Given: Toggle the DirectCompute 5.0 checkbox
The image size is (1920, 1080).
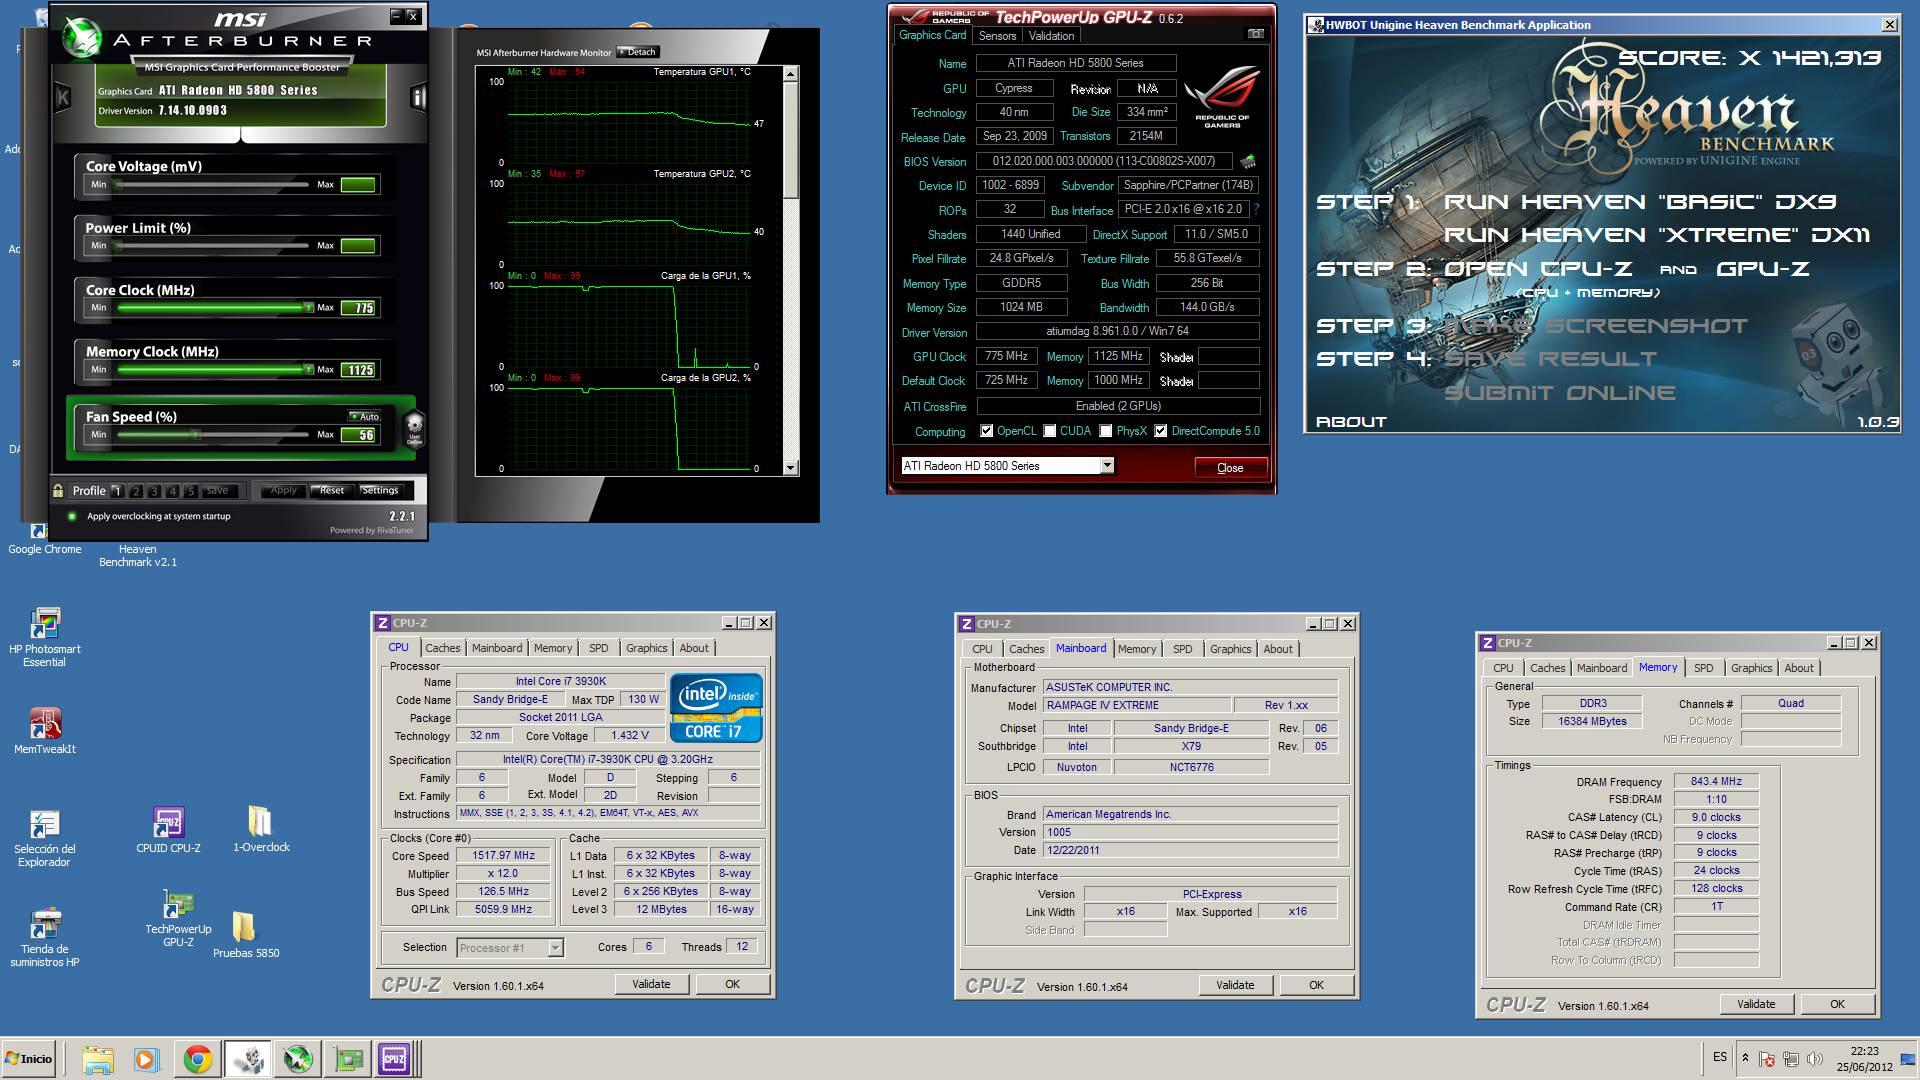Looking at the screenshot, I should point(1161,431).
